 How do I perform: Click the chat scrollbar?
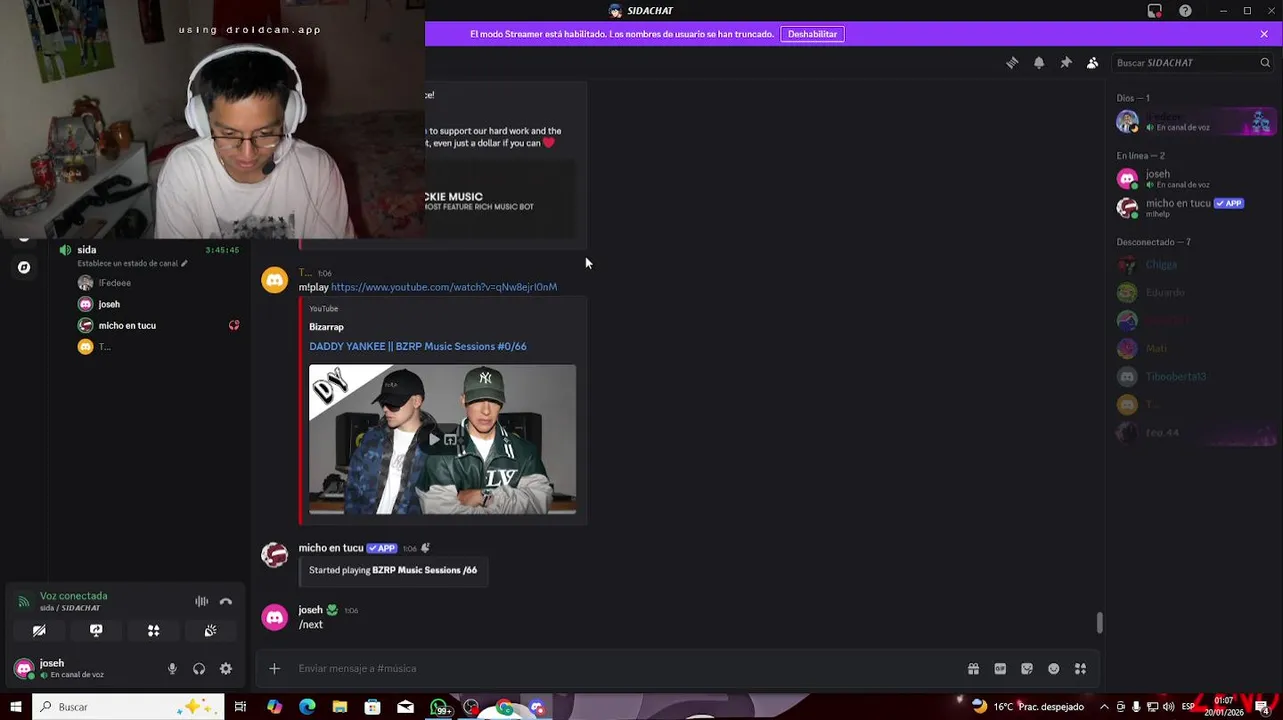(x=1100, y=622)
